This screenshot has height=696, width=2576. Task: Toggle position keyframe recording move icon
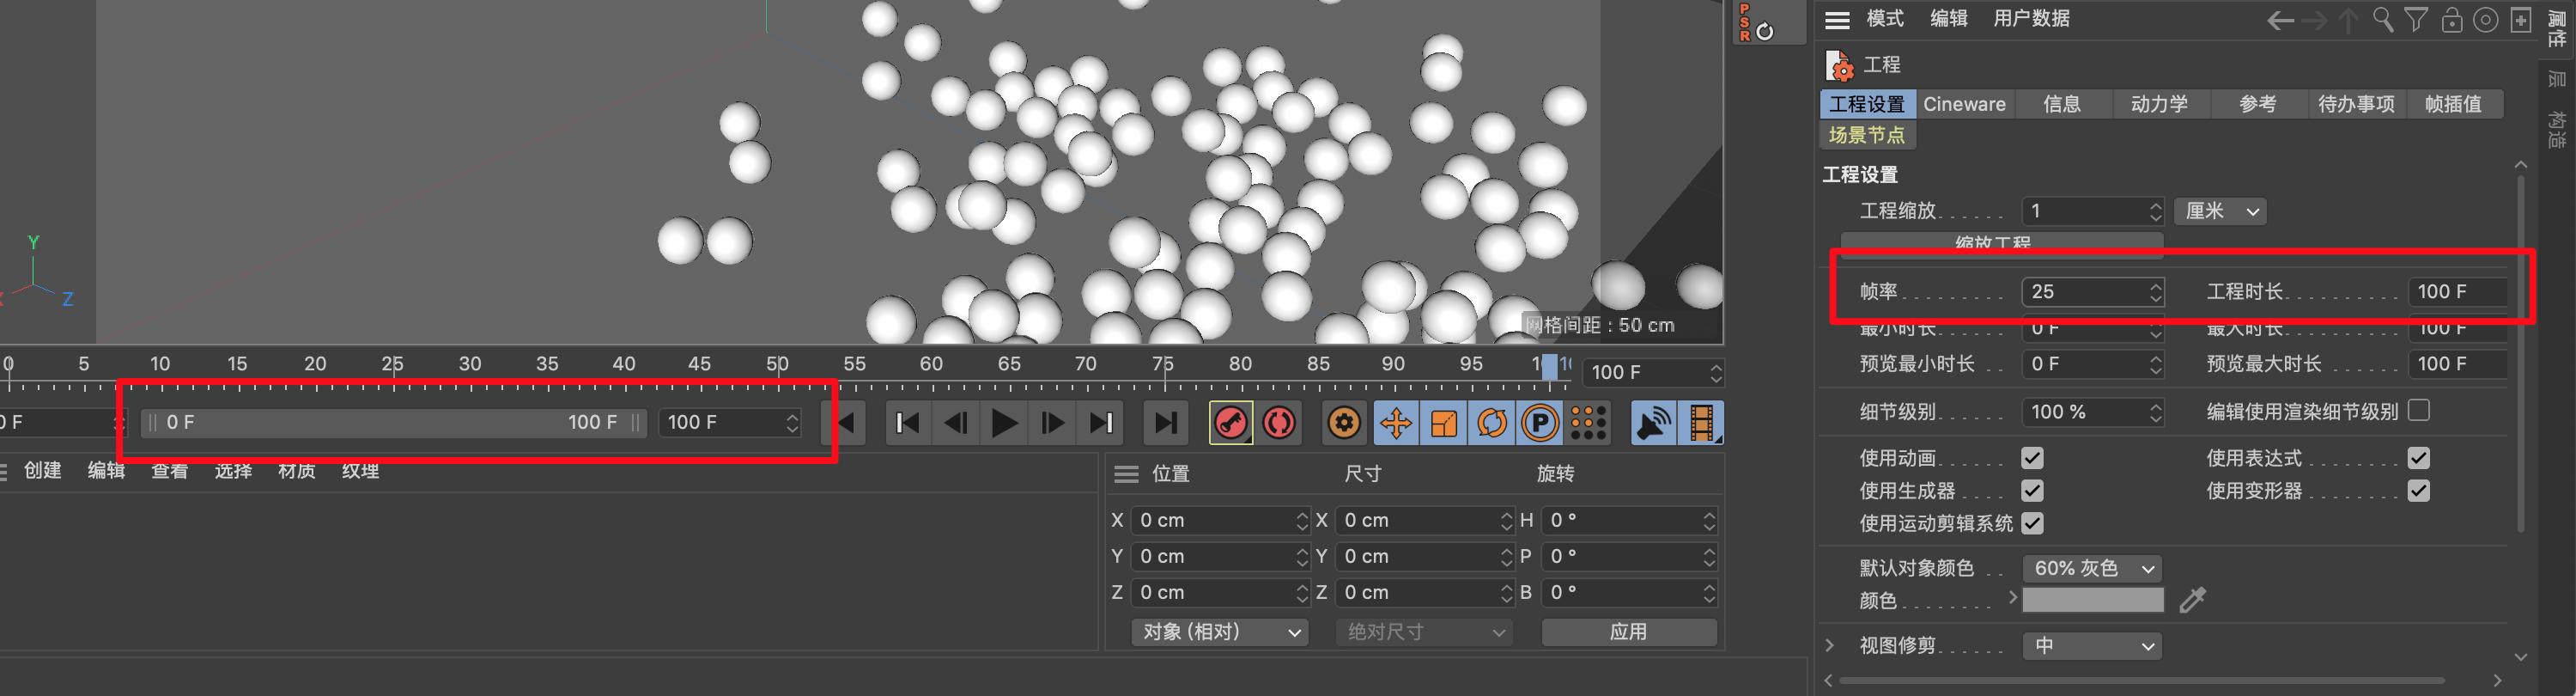point(1395,423)
